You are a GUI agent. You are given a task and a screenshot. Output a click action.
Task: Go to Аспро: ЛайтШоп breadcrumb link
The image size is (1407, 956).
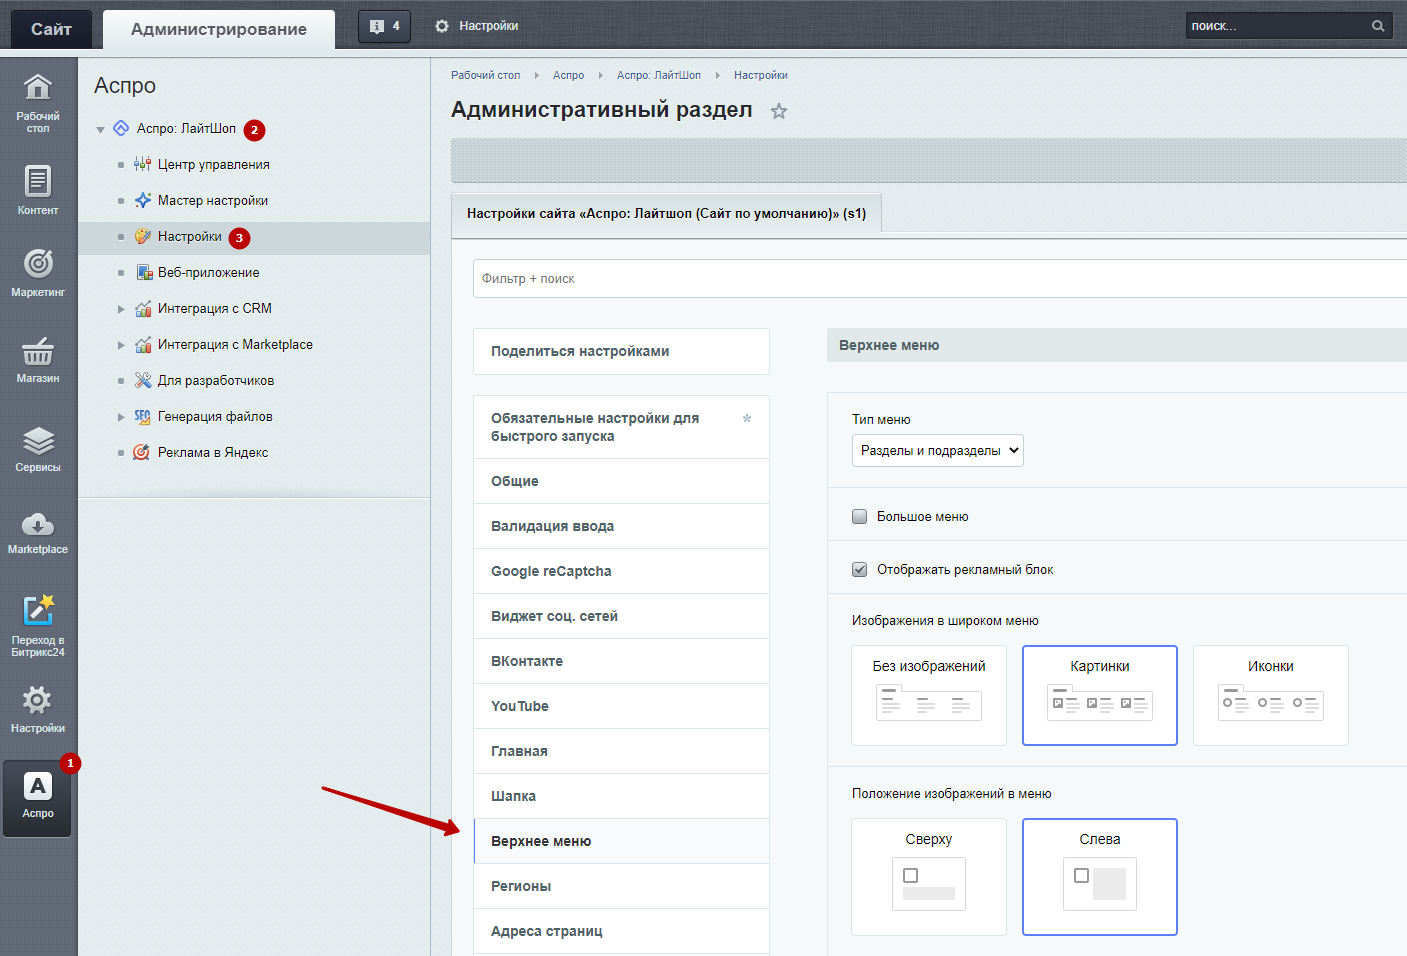[658, 75]
